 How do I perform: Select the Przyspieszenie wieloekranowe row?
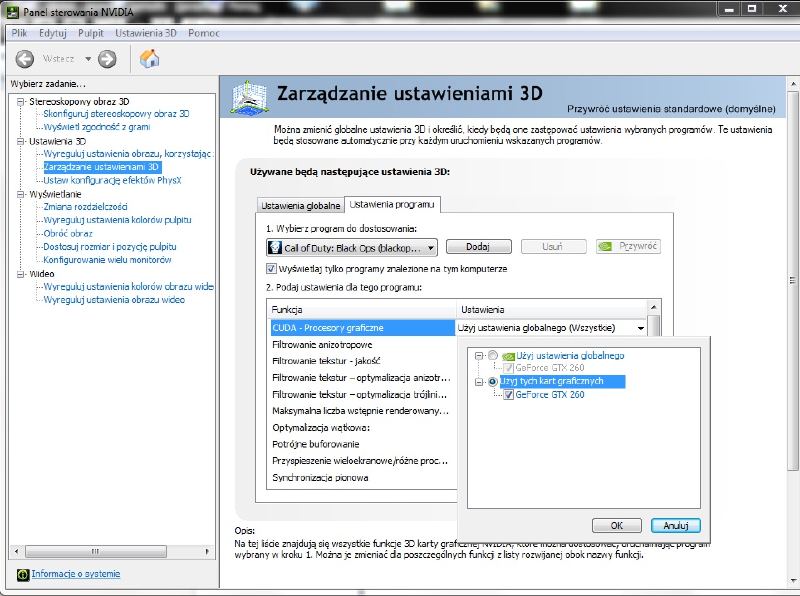coord(363,461)
